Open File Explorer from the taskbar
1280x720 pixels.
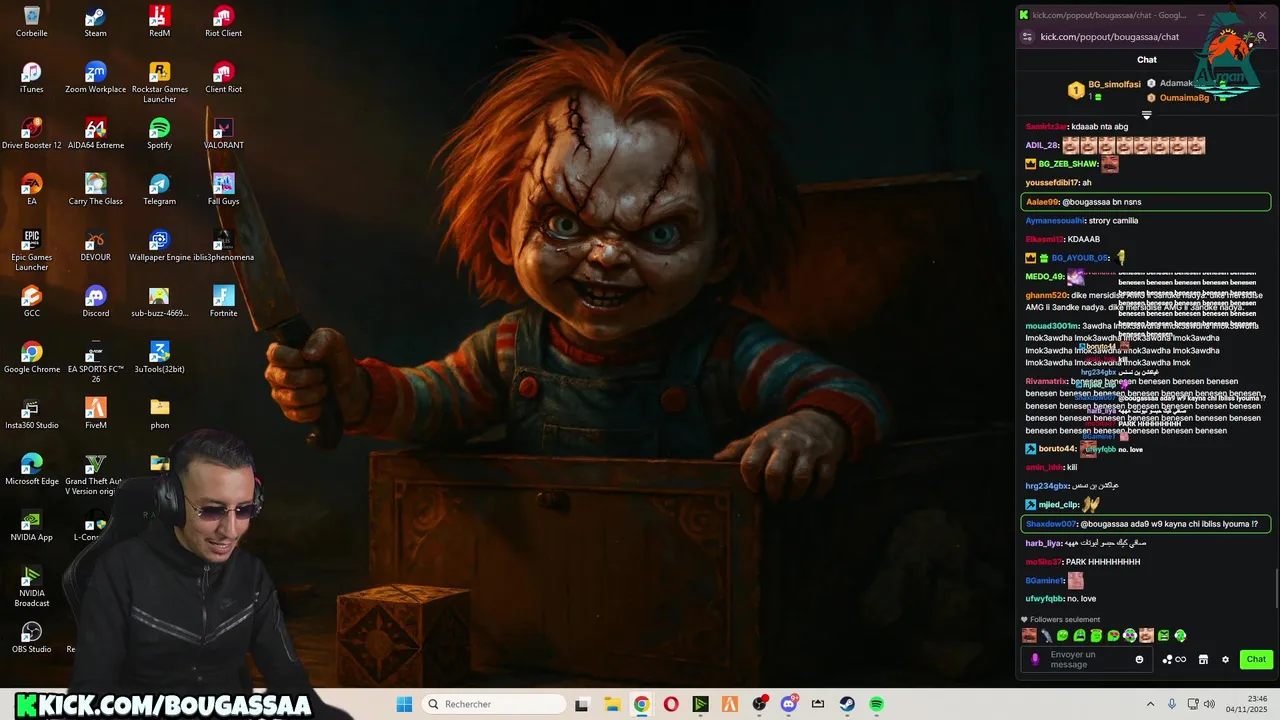[611, 704]
